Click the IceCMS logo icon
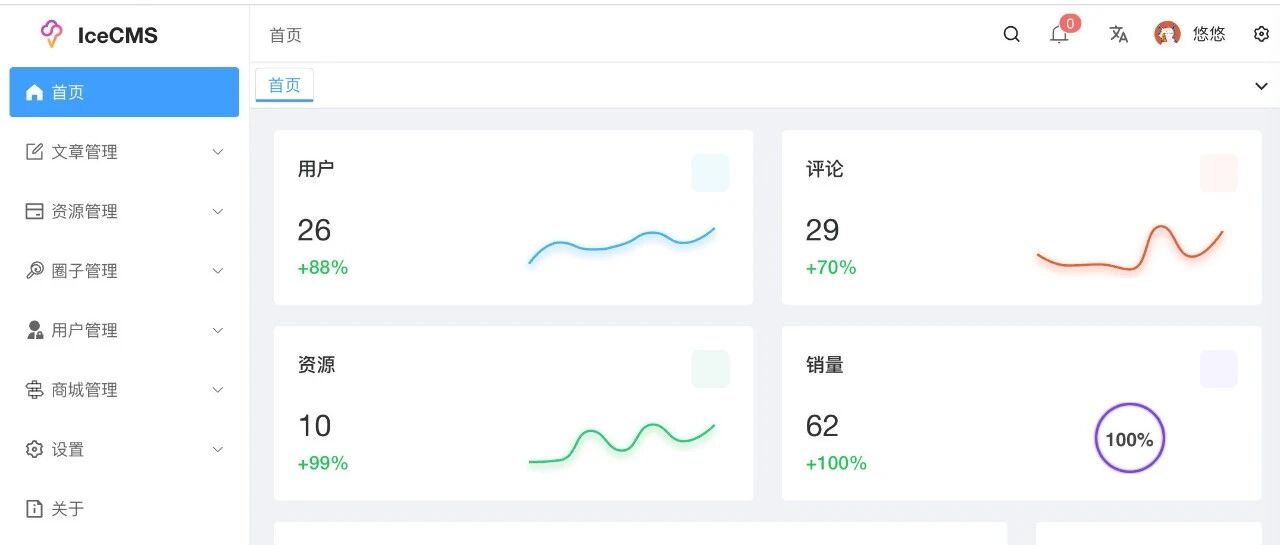This screenshot has width=1280, height=545. 51,34
